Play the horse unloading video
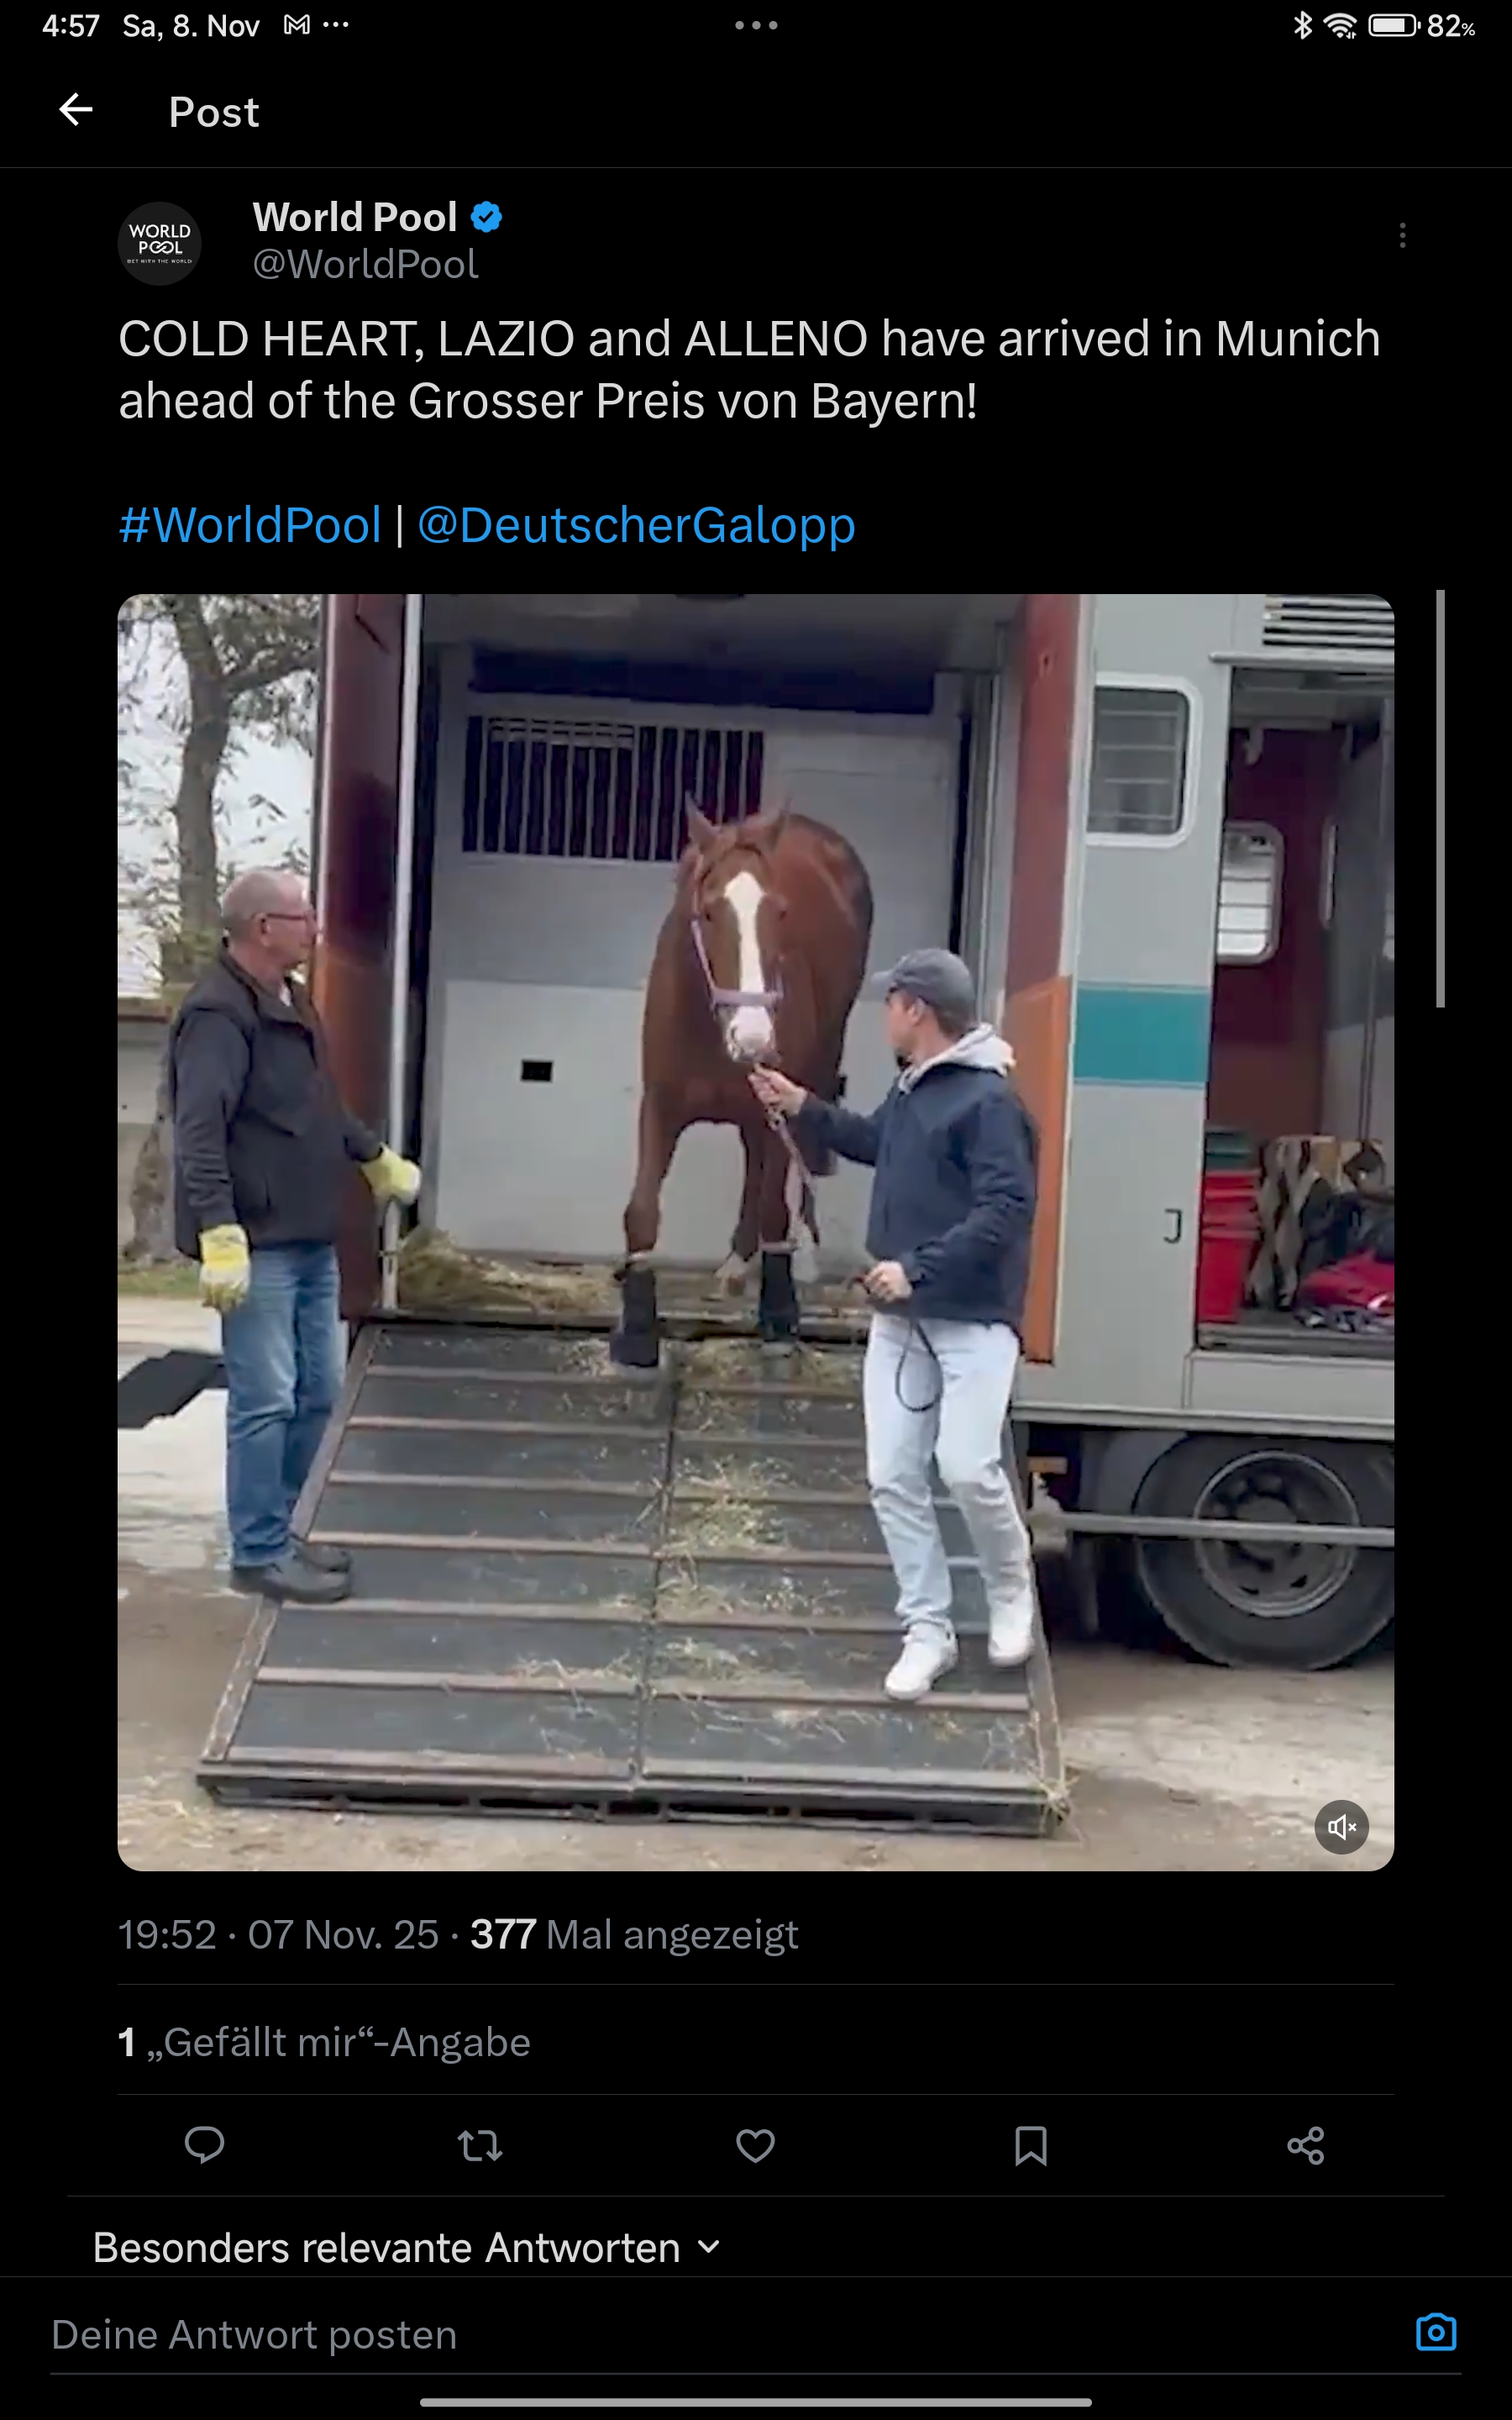1512x2420 pixels. [x=755, y=1232]
